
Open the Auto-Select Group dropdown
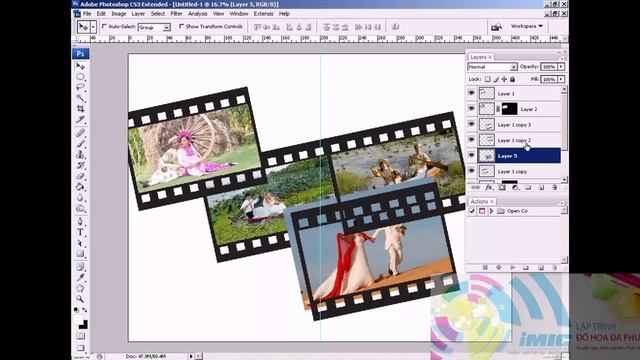pyautogui.click(x=167, y=27)
